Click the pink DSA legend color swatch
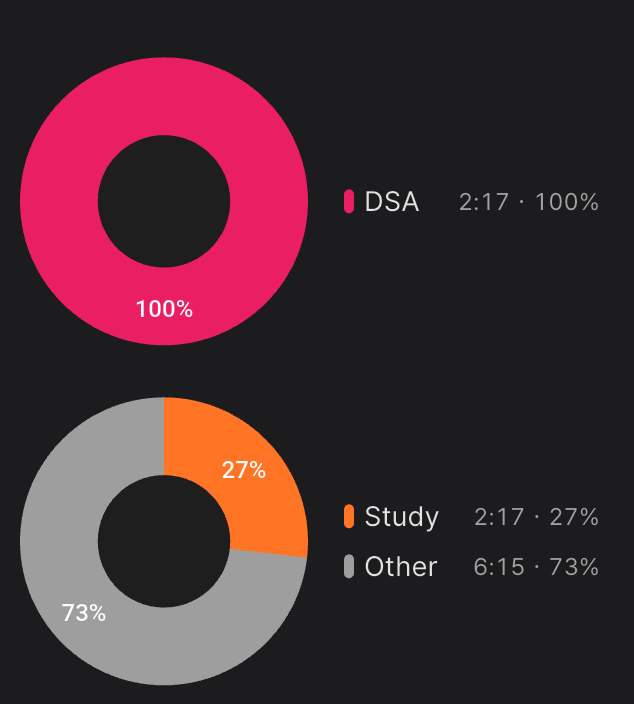The image size is (634, 704). [349, 201]
